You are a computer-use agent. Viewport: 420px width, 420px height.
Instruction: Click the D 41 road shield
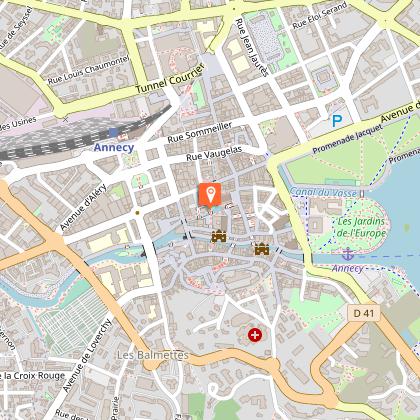point(364,313)
